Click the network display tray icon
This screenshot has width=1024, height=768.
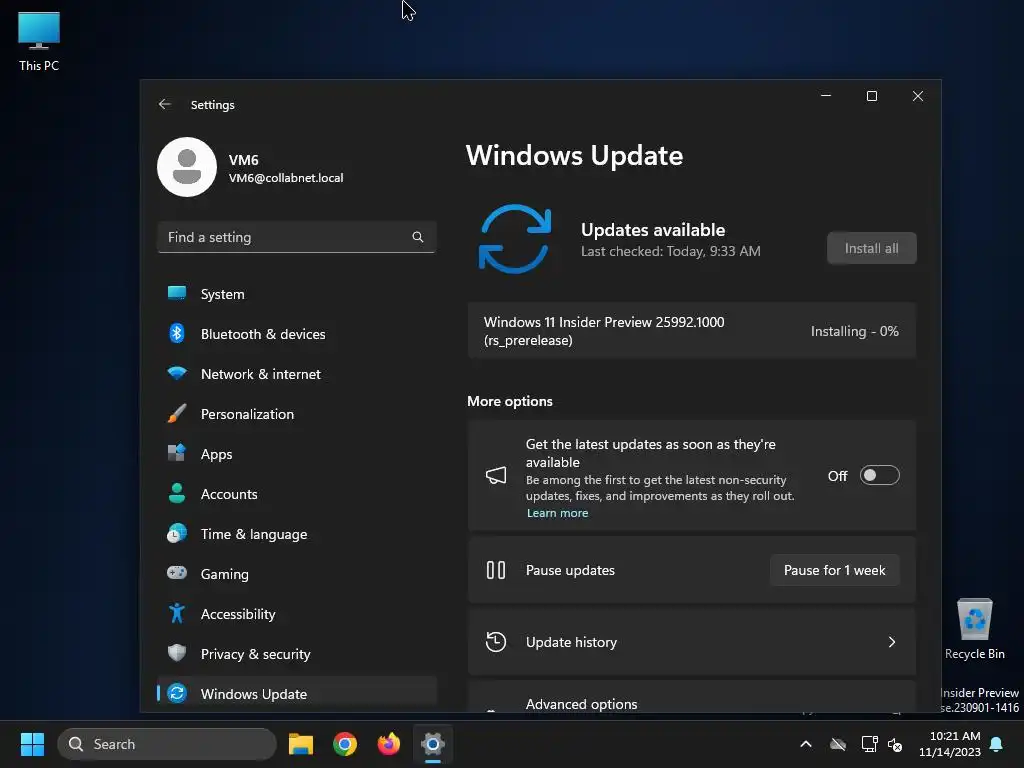tap(869, 744)
